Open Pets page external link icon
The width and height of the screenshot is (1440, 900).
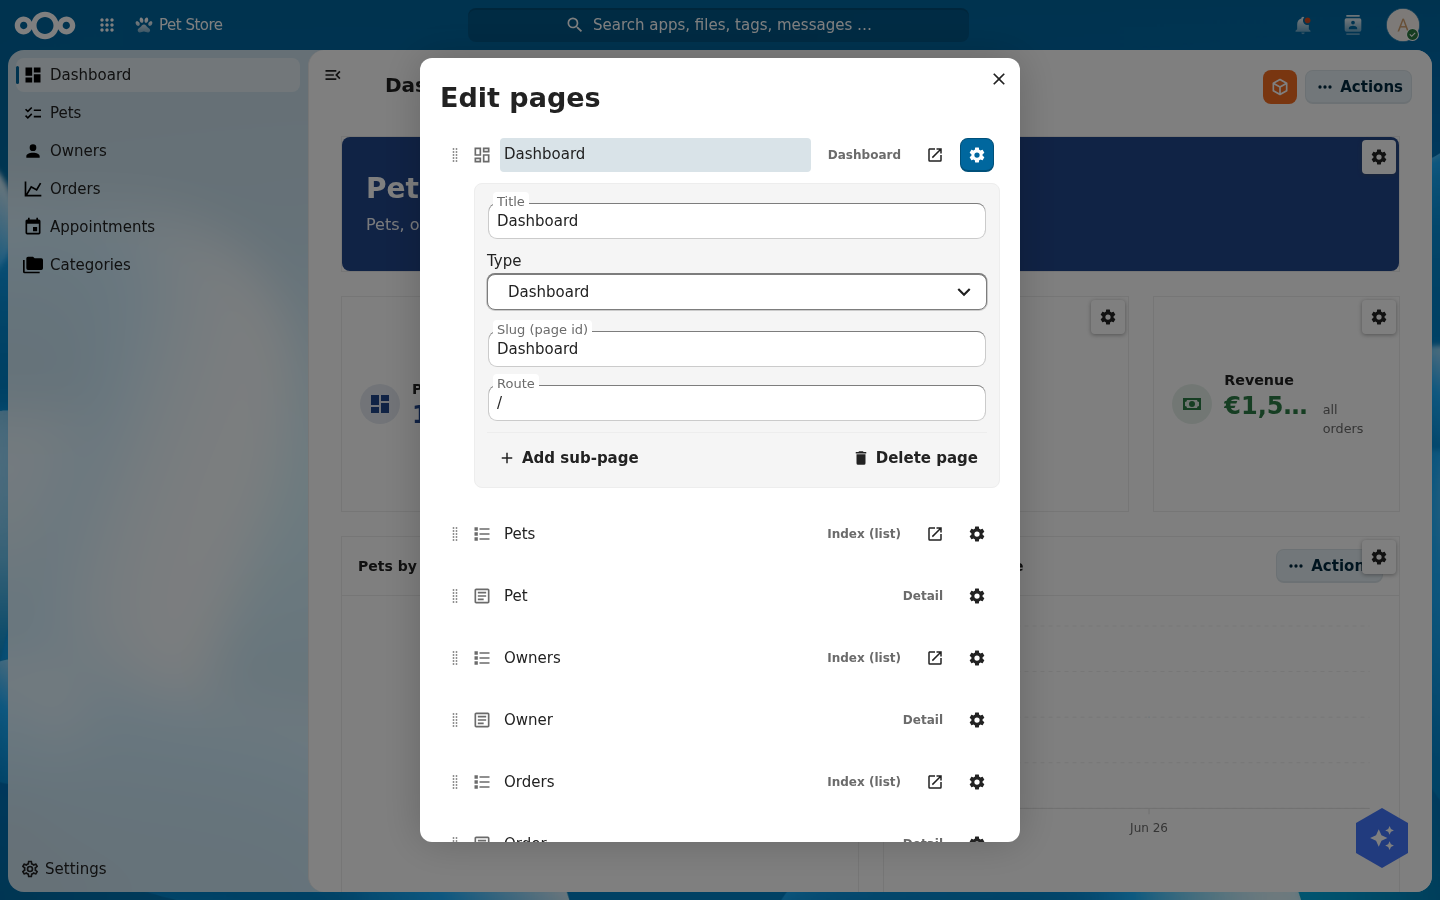[x=935, y=534]
